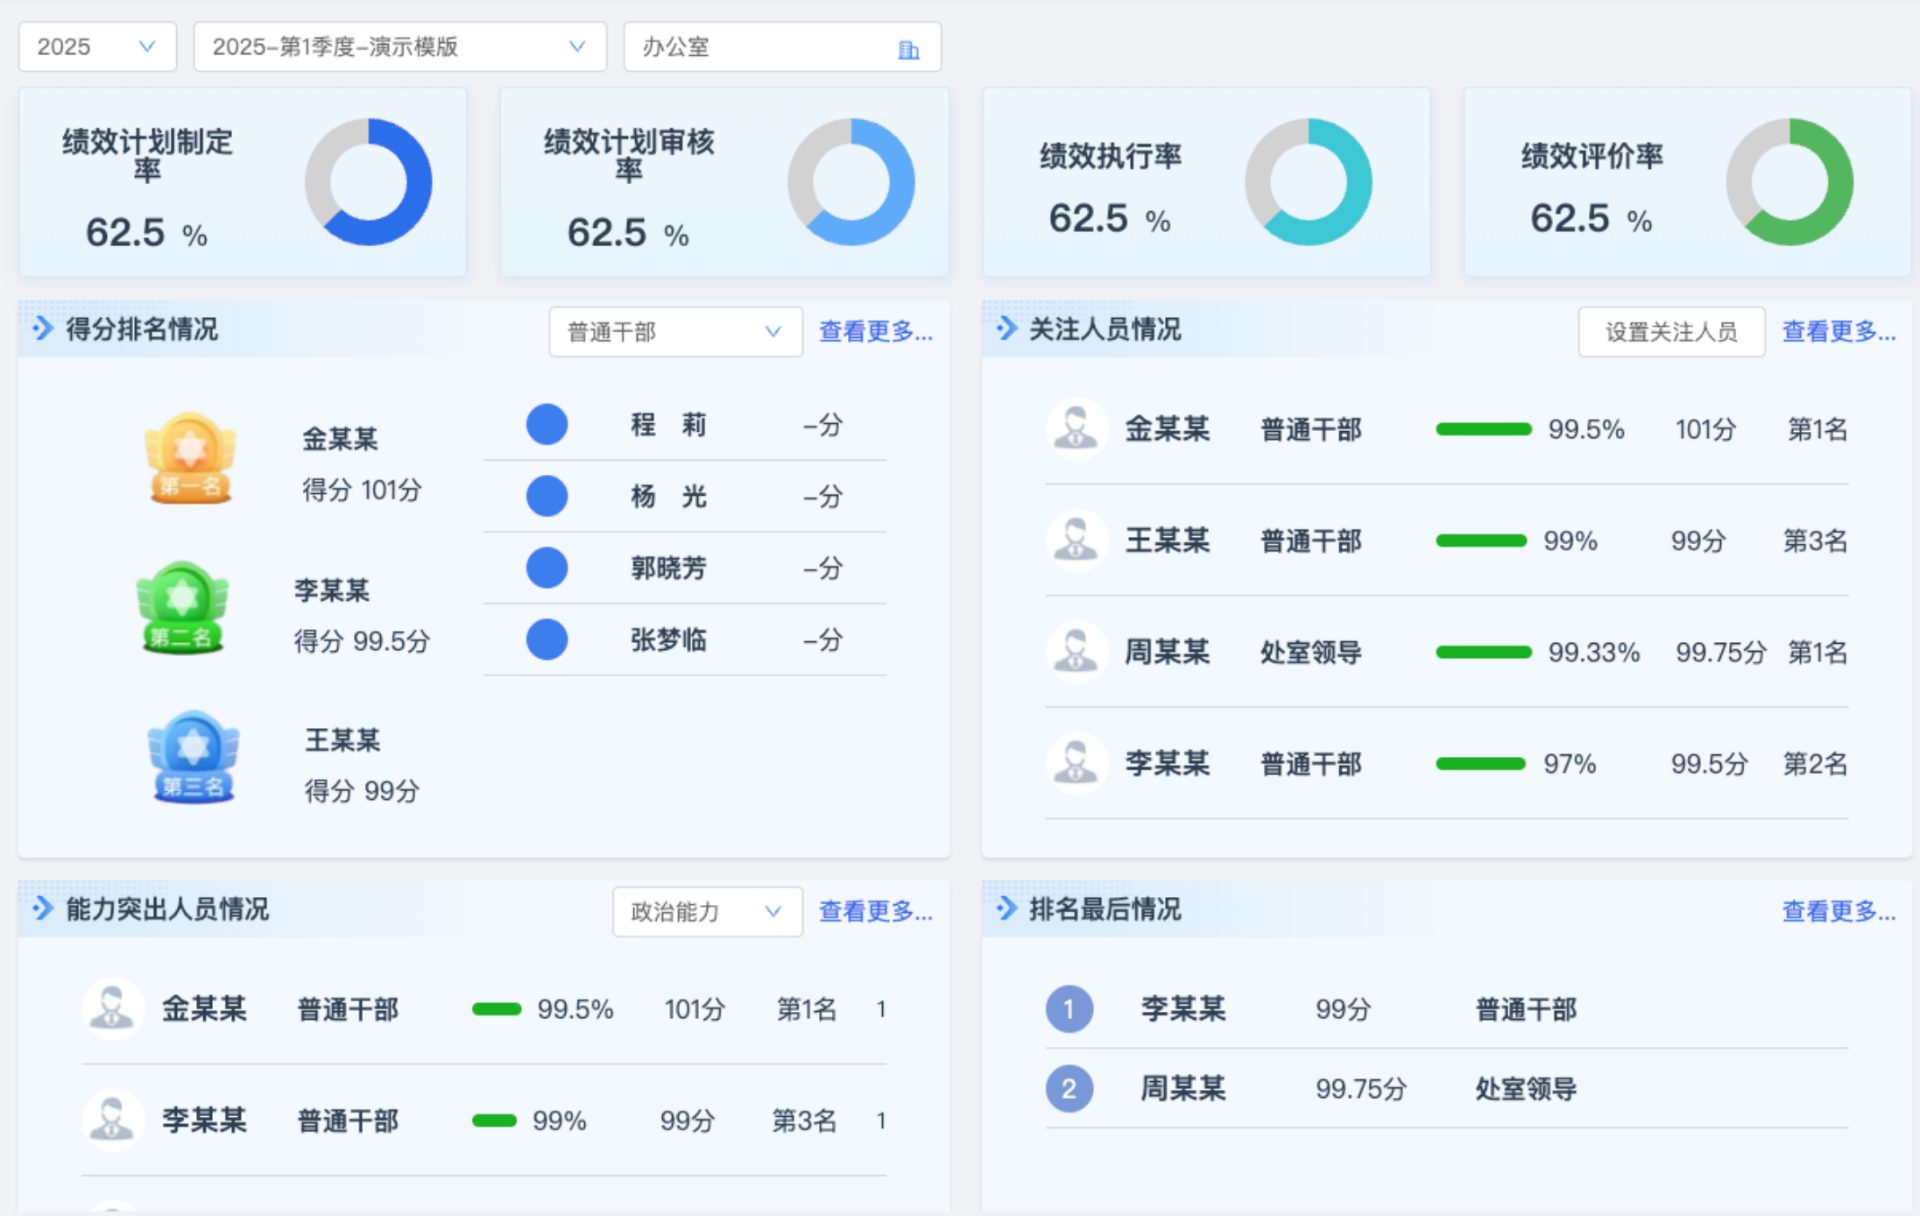This screenshot has height=1216, width=1920.
Task: Click the third-place blue medal badge
Action: 193,757
